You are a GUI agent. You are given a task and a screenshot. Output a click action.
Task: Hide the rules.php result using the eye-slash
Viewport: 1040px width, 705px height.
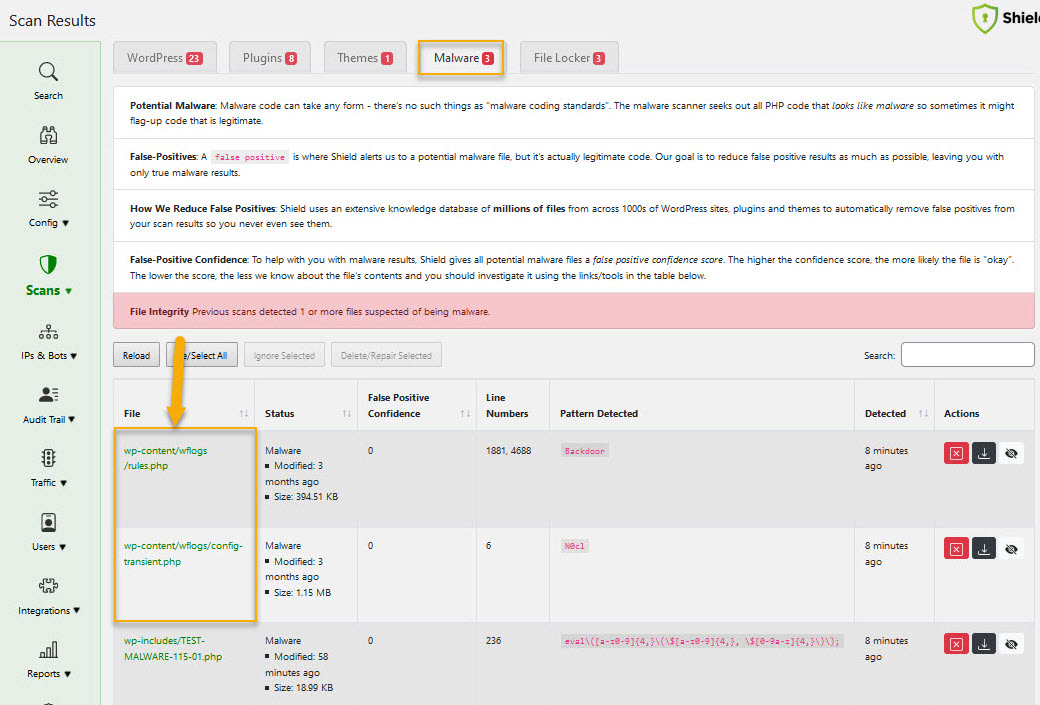coord(1010,453)
